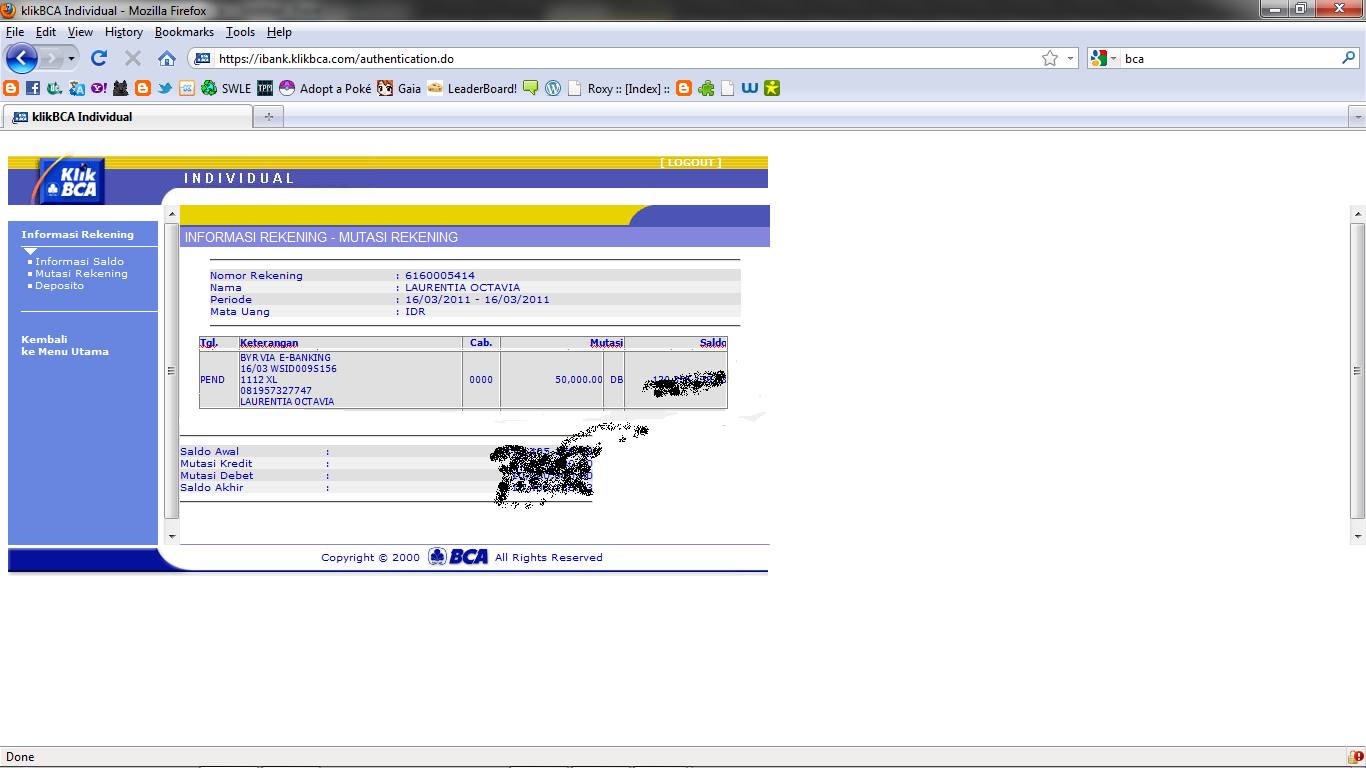Click the period 16/03/2011 - 16/03/2011
Image resolution: width=1366 pixels, height=768 pixels.
(x=477, y=300)
